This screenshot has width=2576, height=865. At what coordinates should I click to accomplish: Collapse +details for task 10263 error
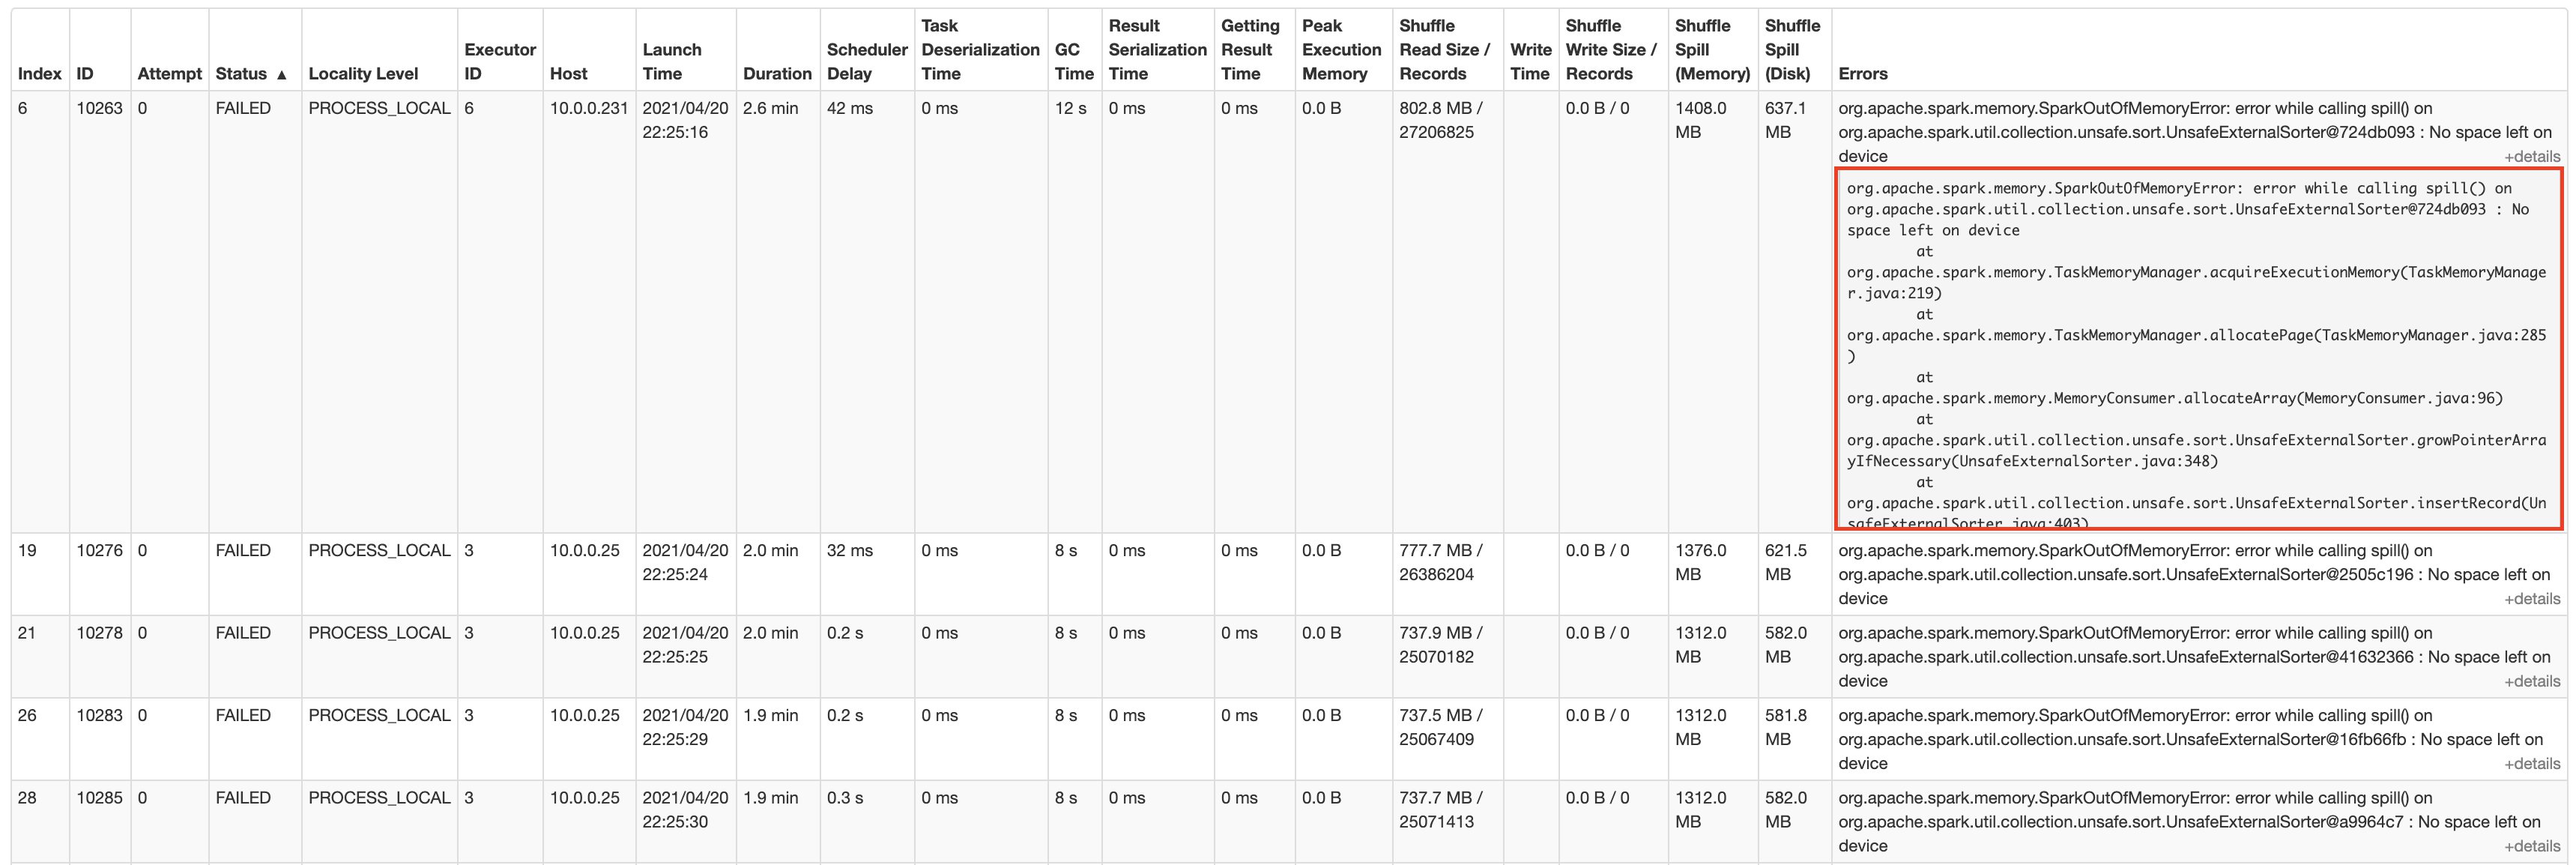[x=2532, y=157]
